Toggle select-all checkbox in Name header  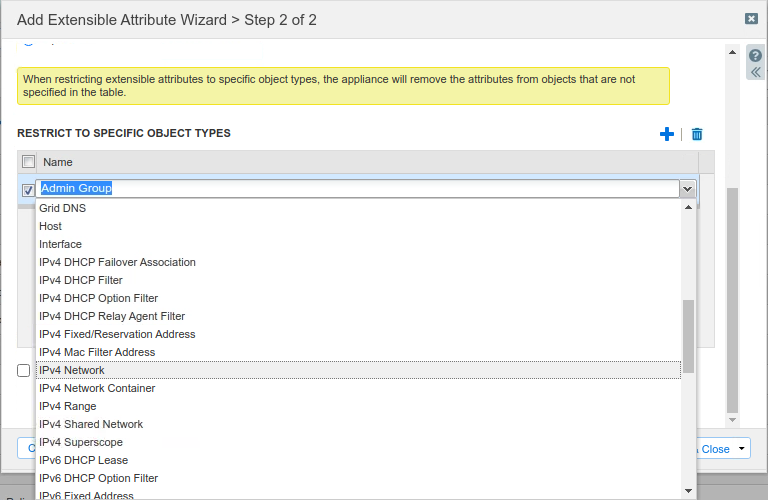28,162
